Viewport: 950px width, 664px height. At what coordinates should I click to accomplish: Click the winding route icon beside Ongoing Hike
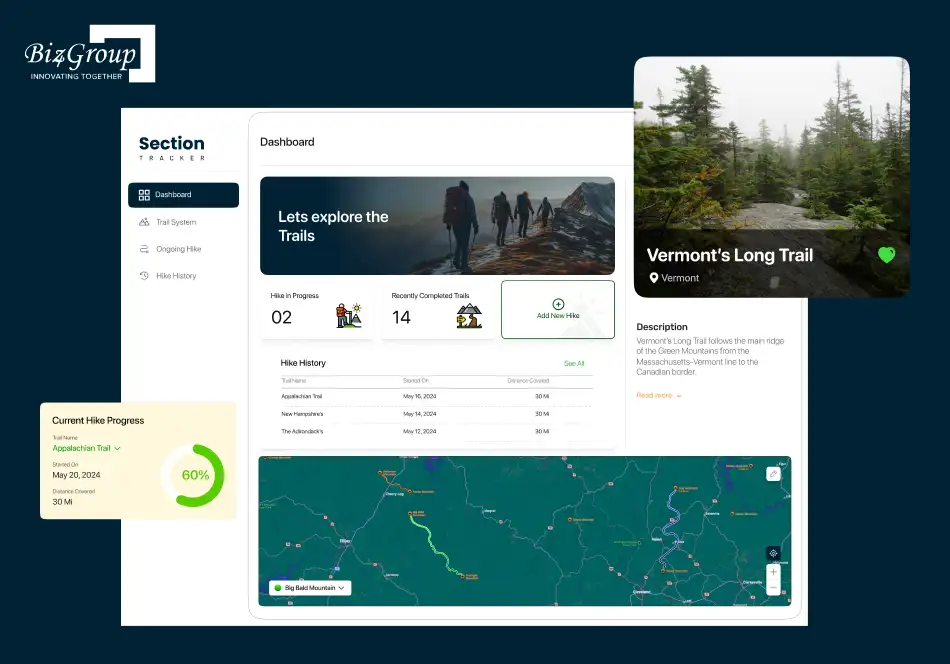coord(144,249)
